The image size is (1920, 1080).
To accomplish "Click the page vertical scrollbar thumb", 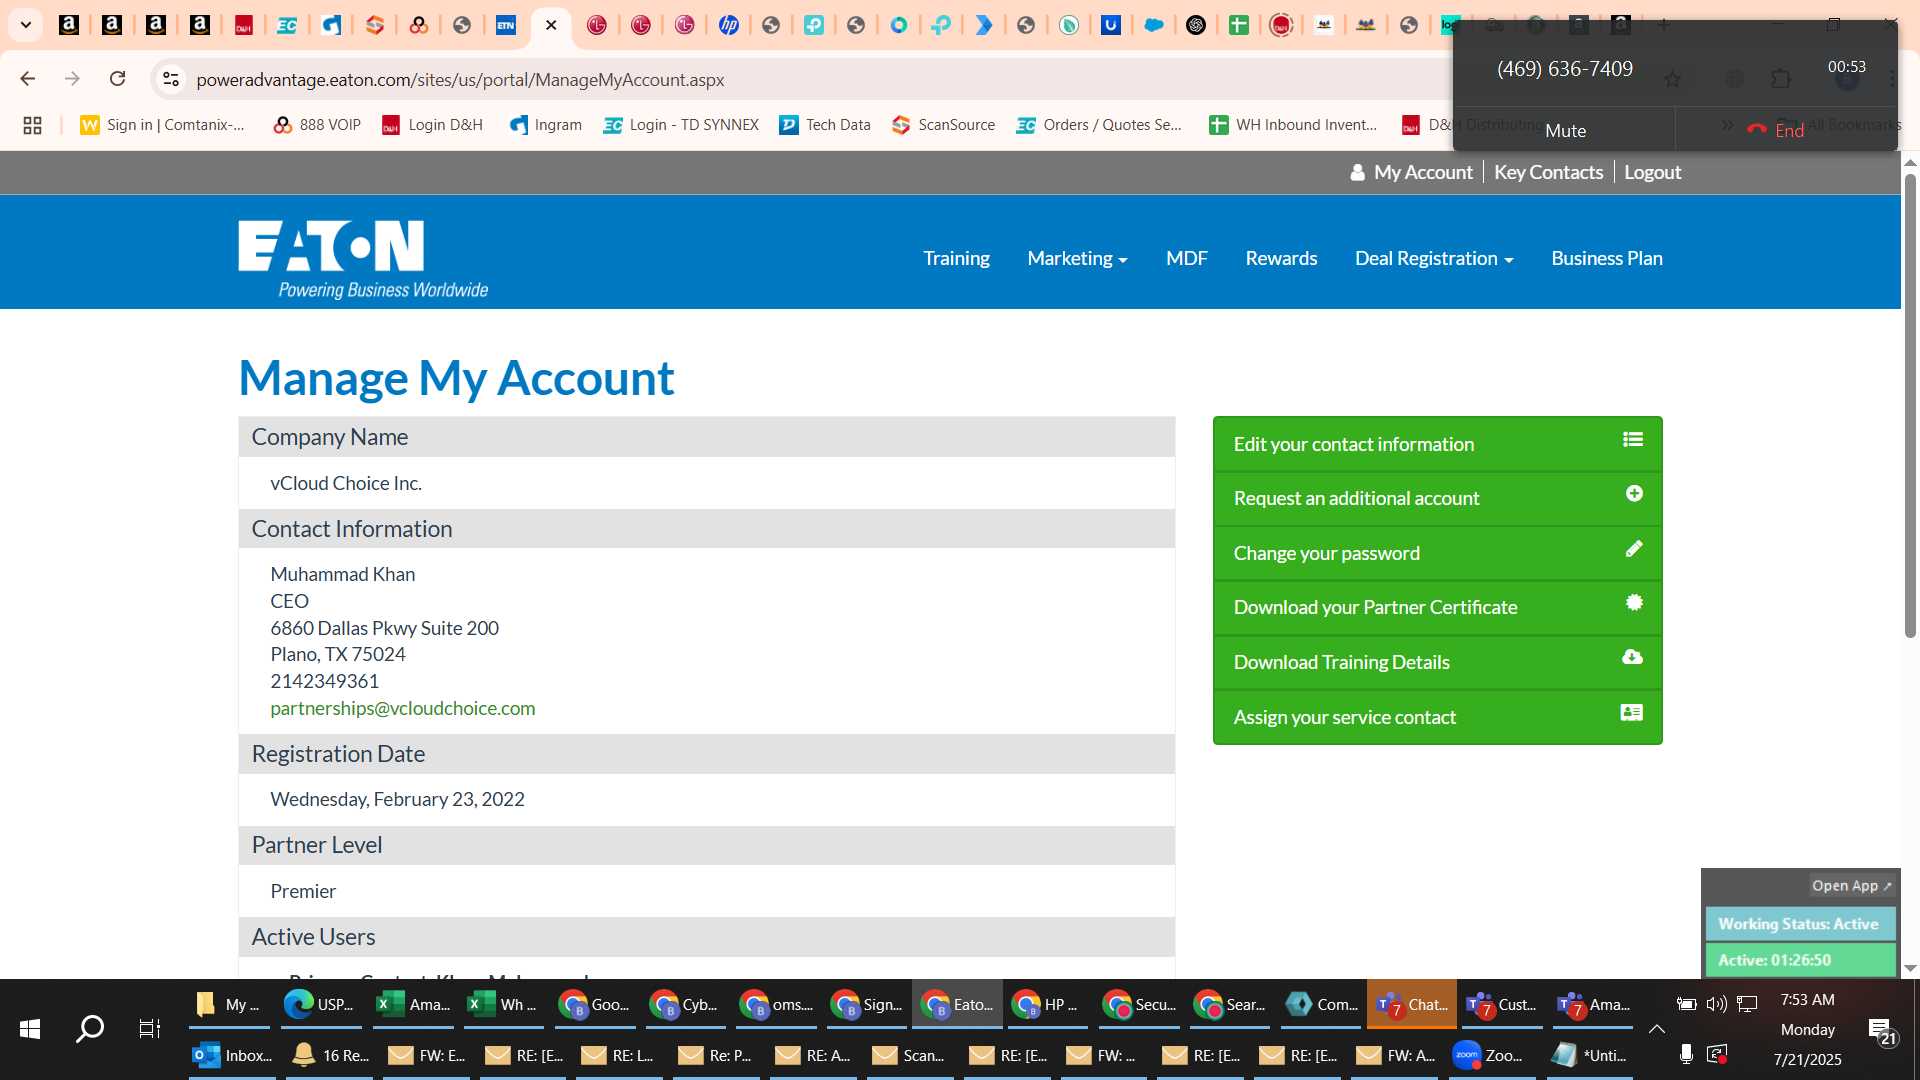I will pos(1910,405).
